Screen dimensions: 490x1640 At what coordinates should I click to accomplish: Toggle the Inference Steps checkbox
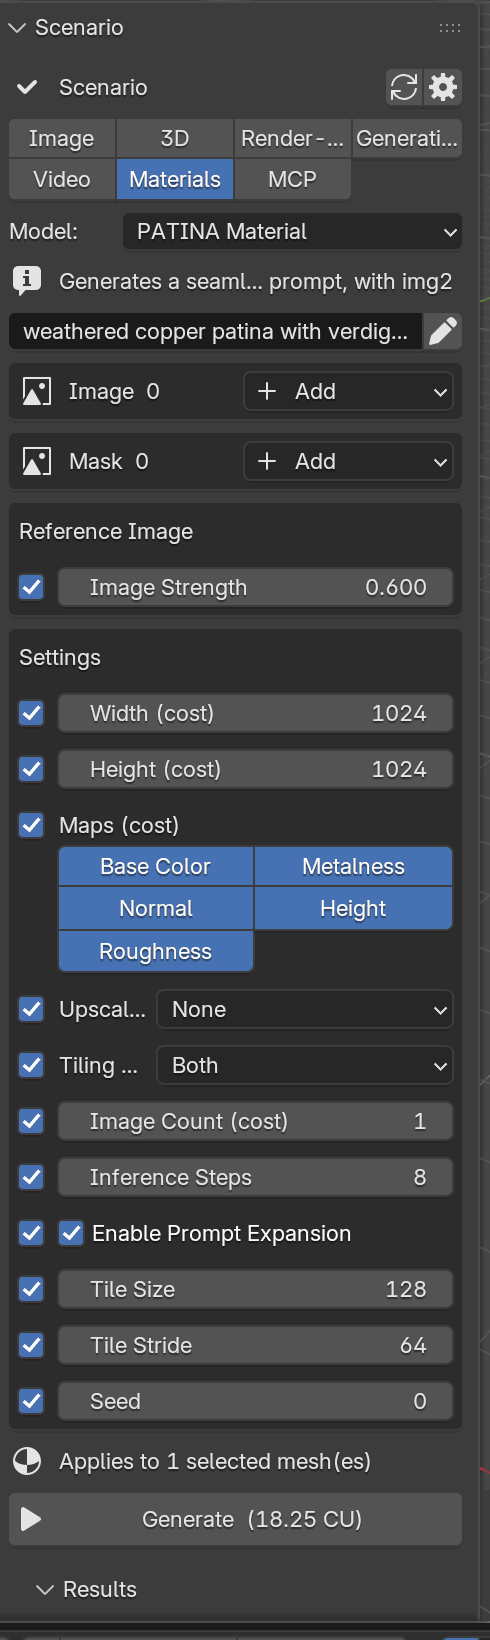pos(31,1177)
